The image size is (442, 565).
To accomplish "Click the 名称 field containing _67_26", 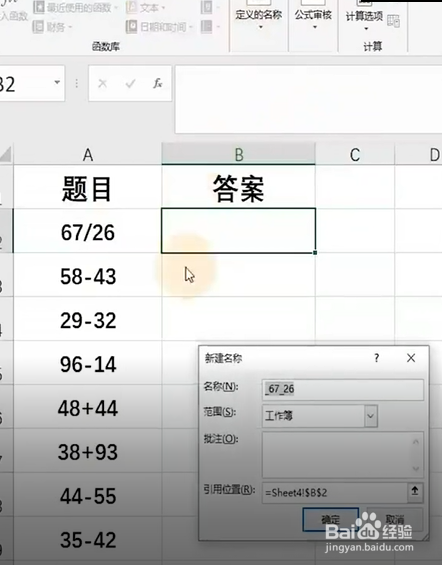I will coord(343,389).
